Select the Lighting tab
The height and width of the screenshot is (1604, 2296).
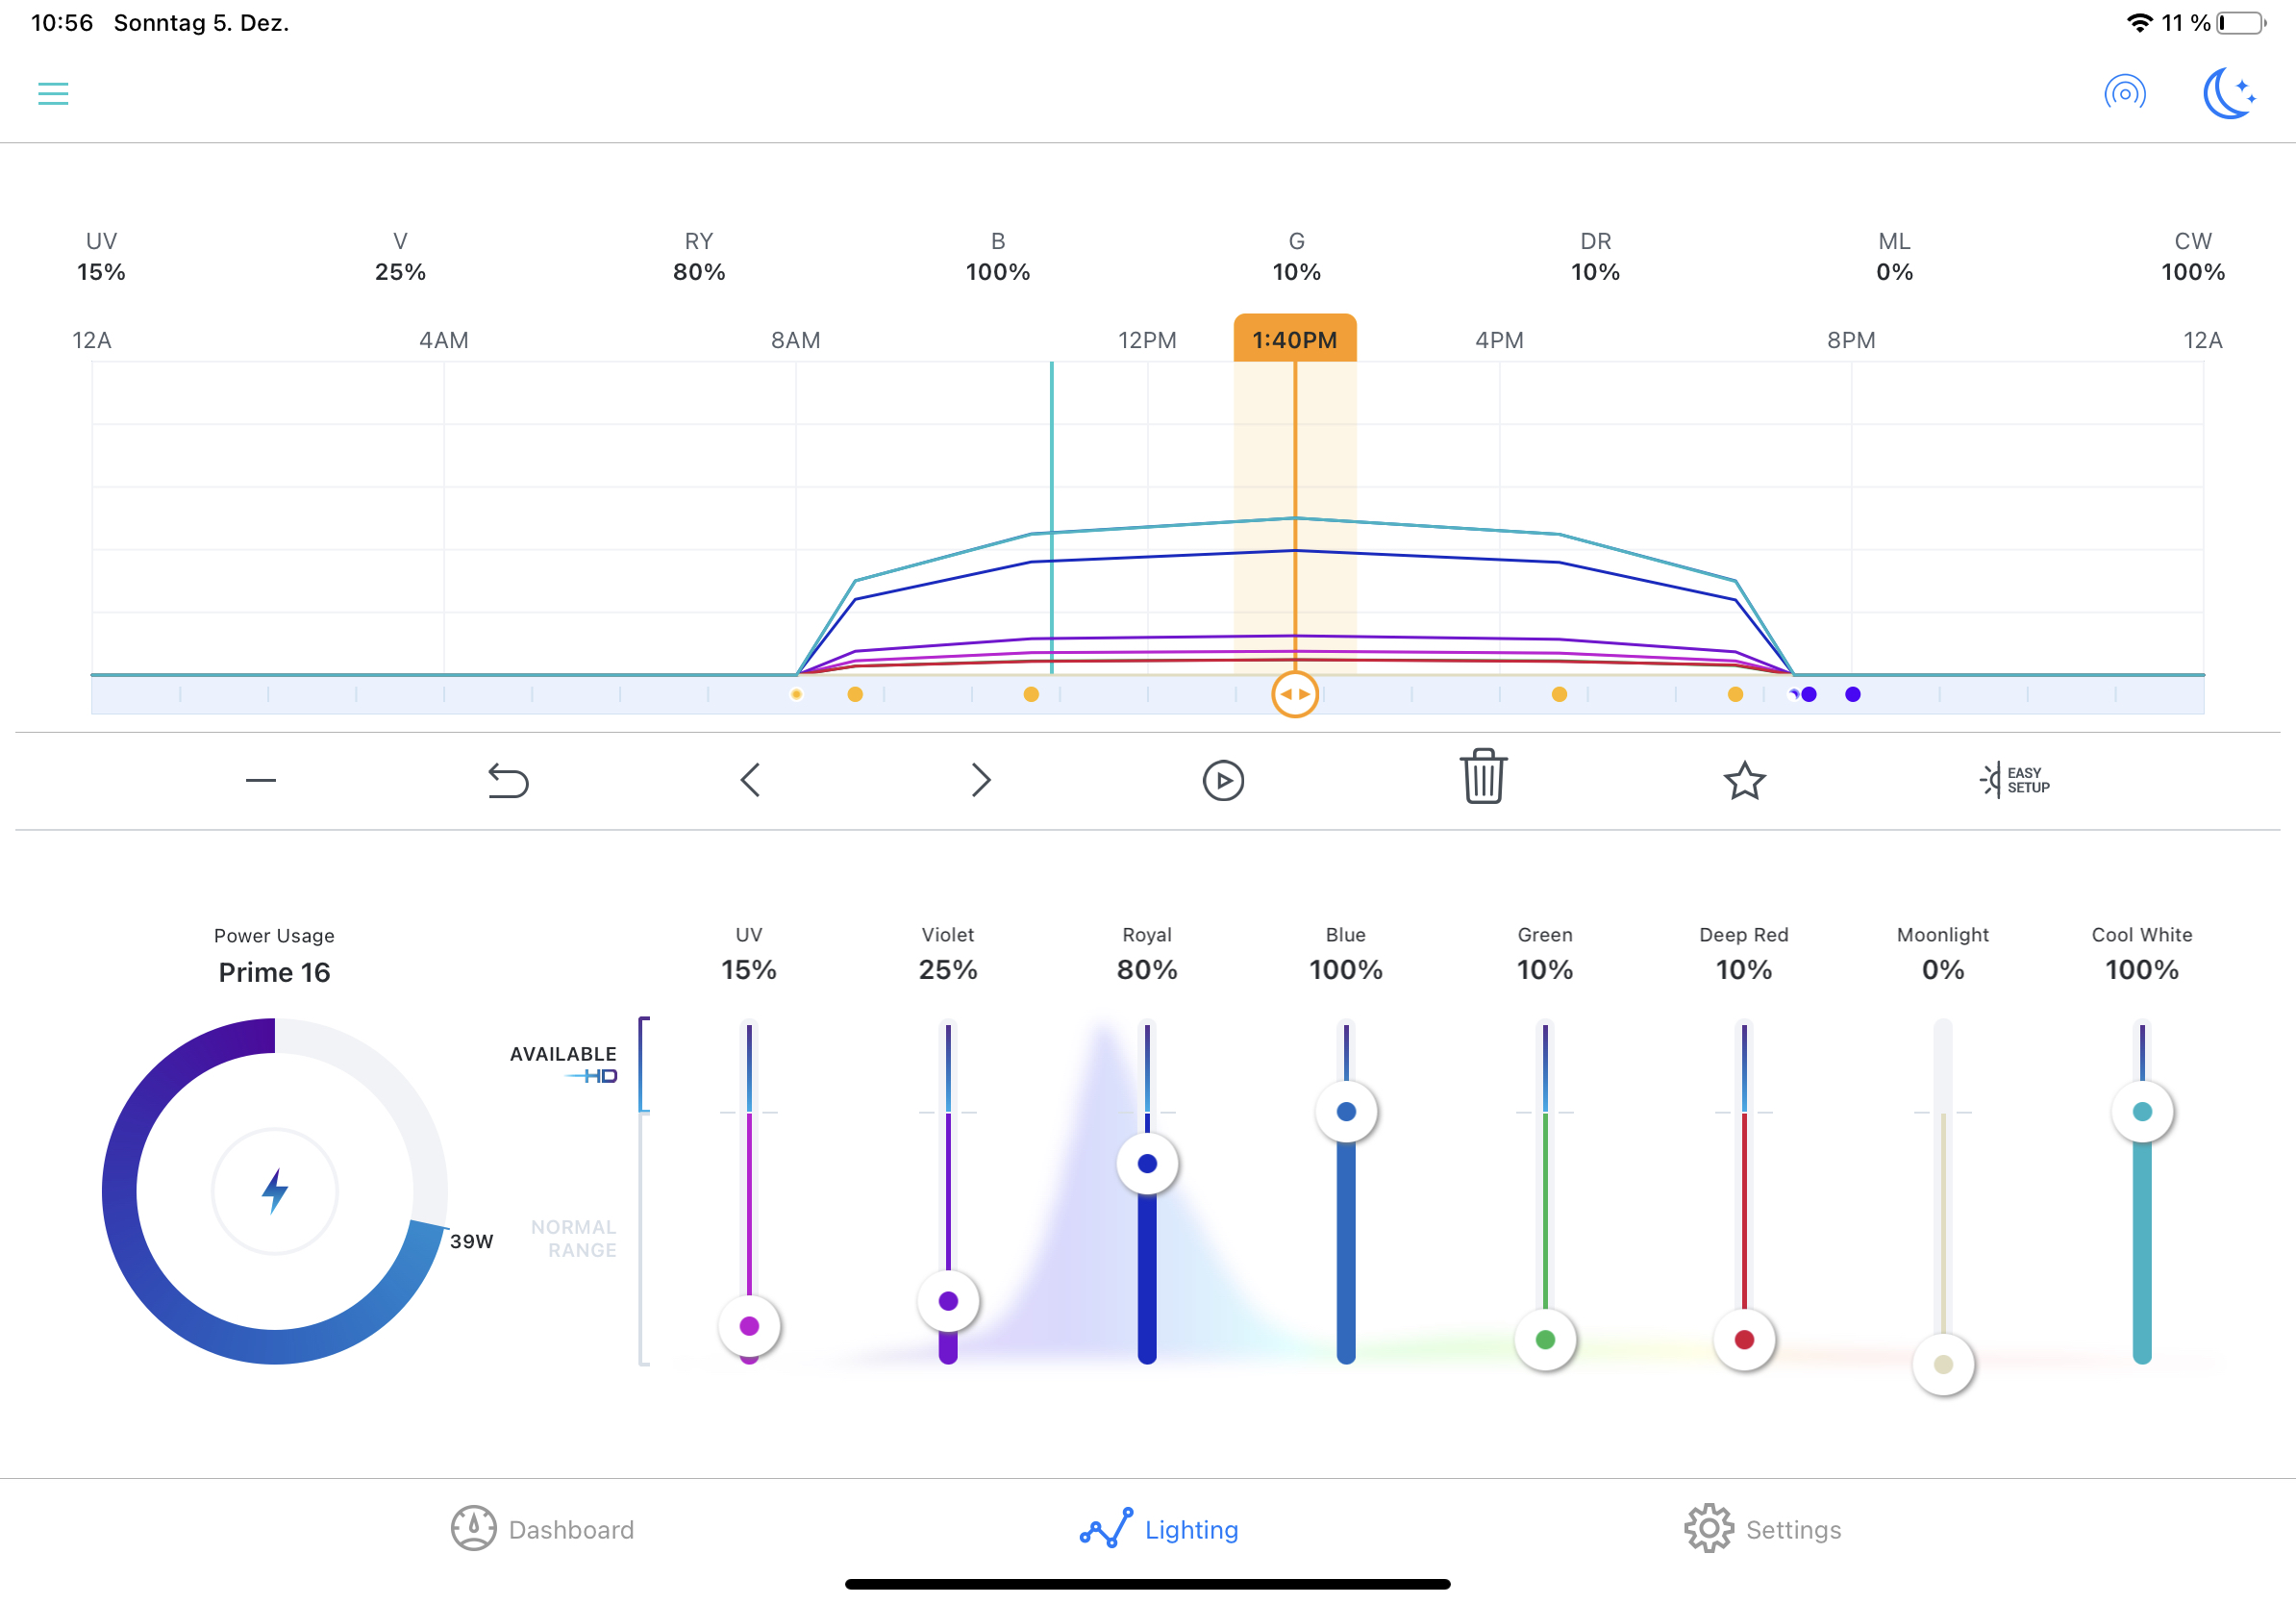click(x=1159, y=1529)
